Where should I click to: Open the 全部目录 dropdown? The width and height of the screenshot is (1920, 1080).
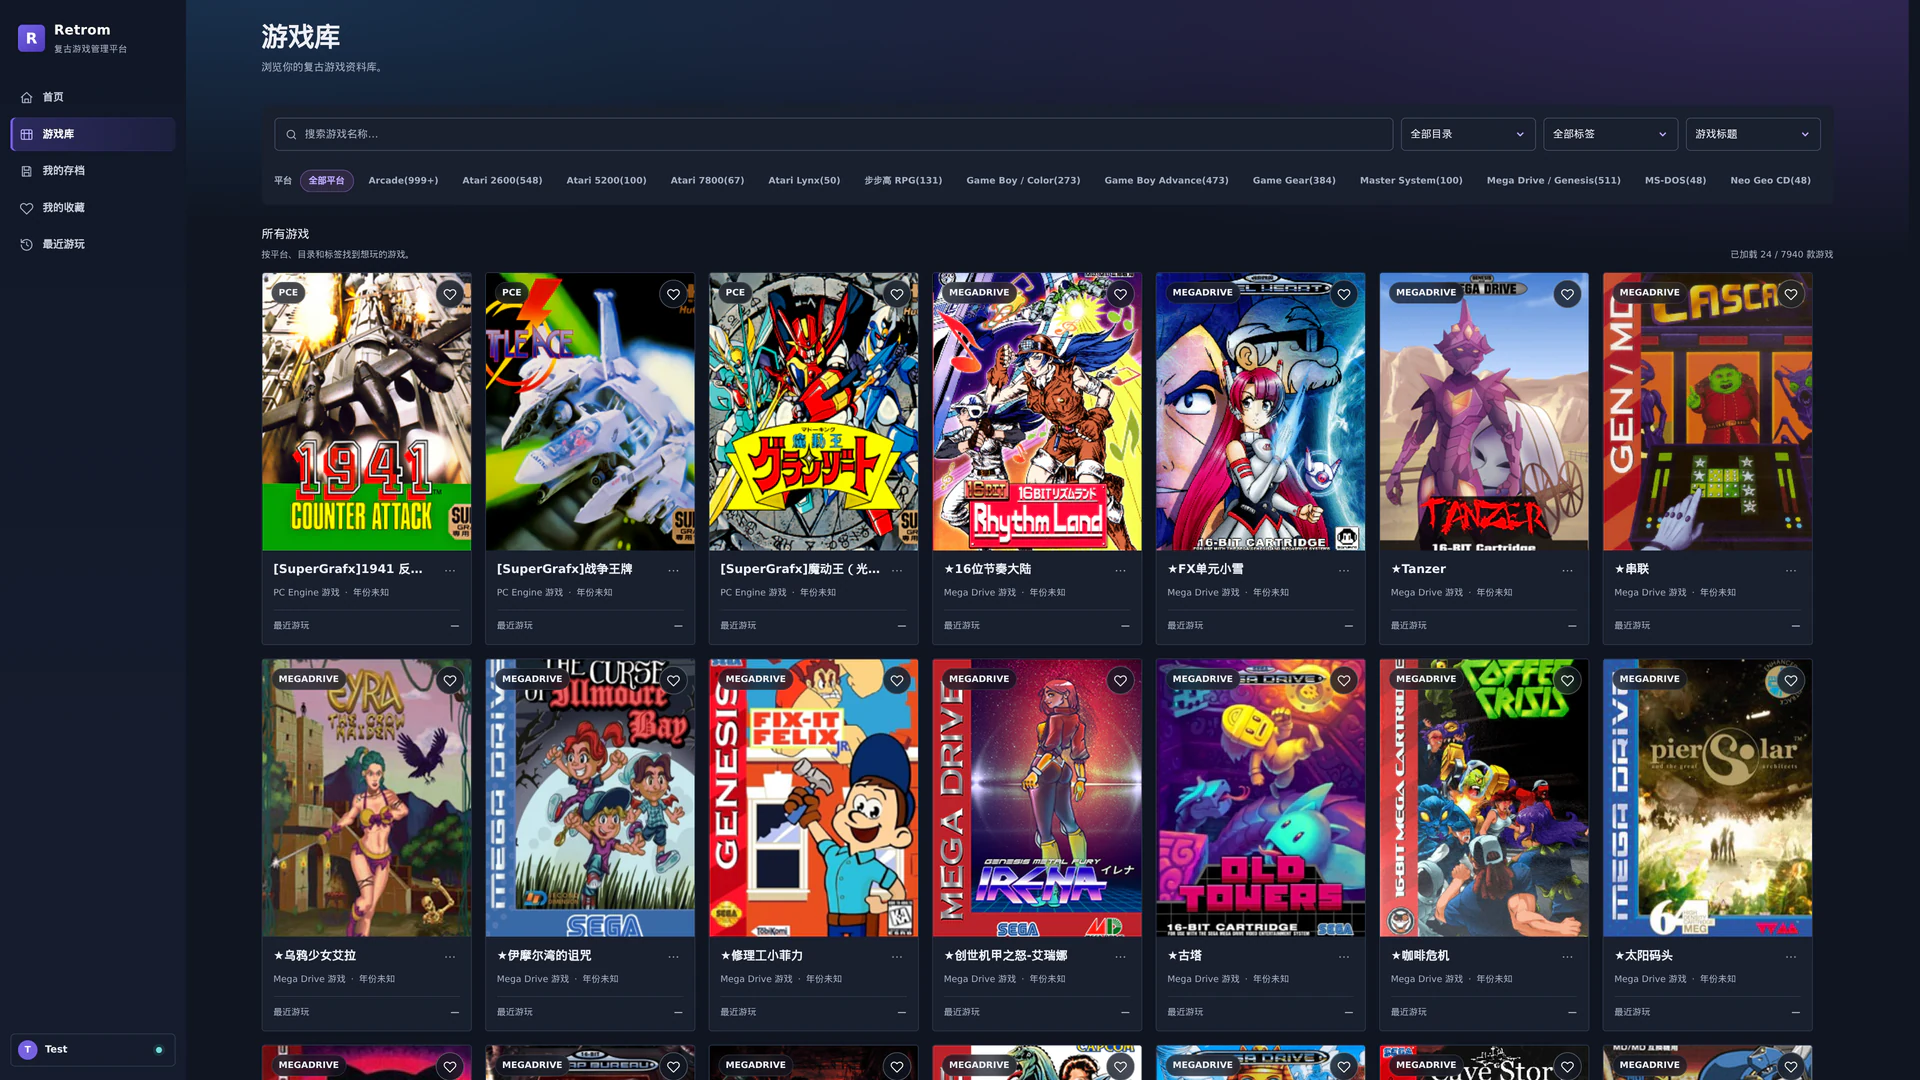1467,134
